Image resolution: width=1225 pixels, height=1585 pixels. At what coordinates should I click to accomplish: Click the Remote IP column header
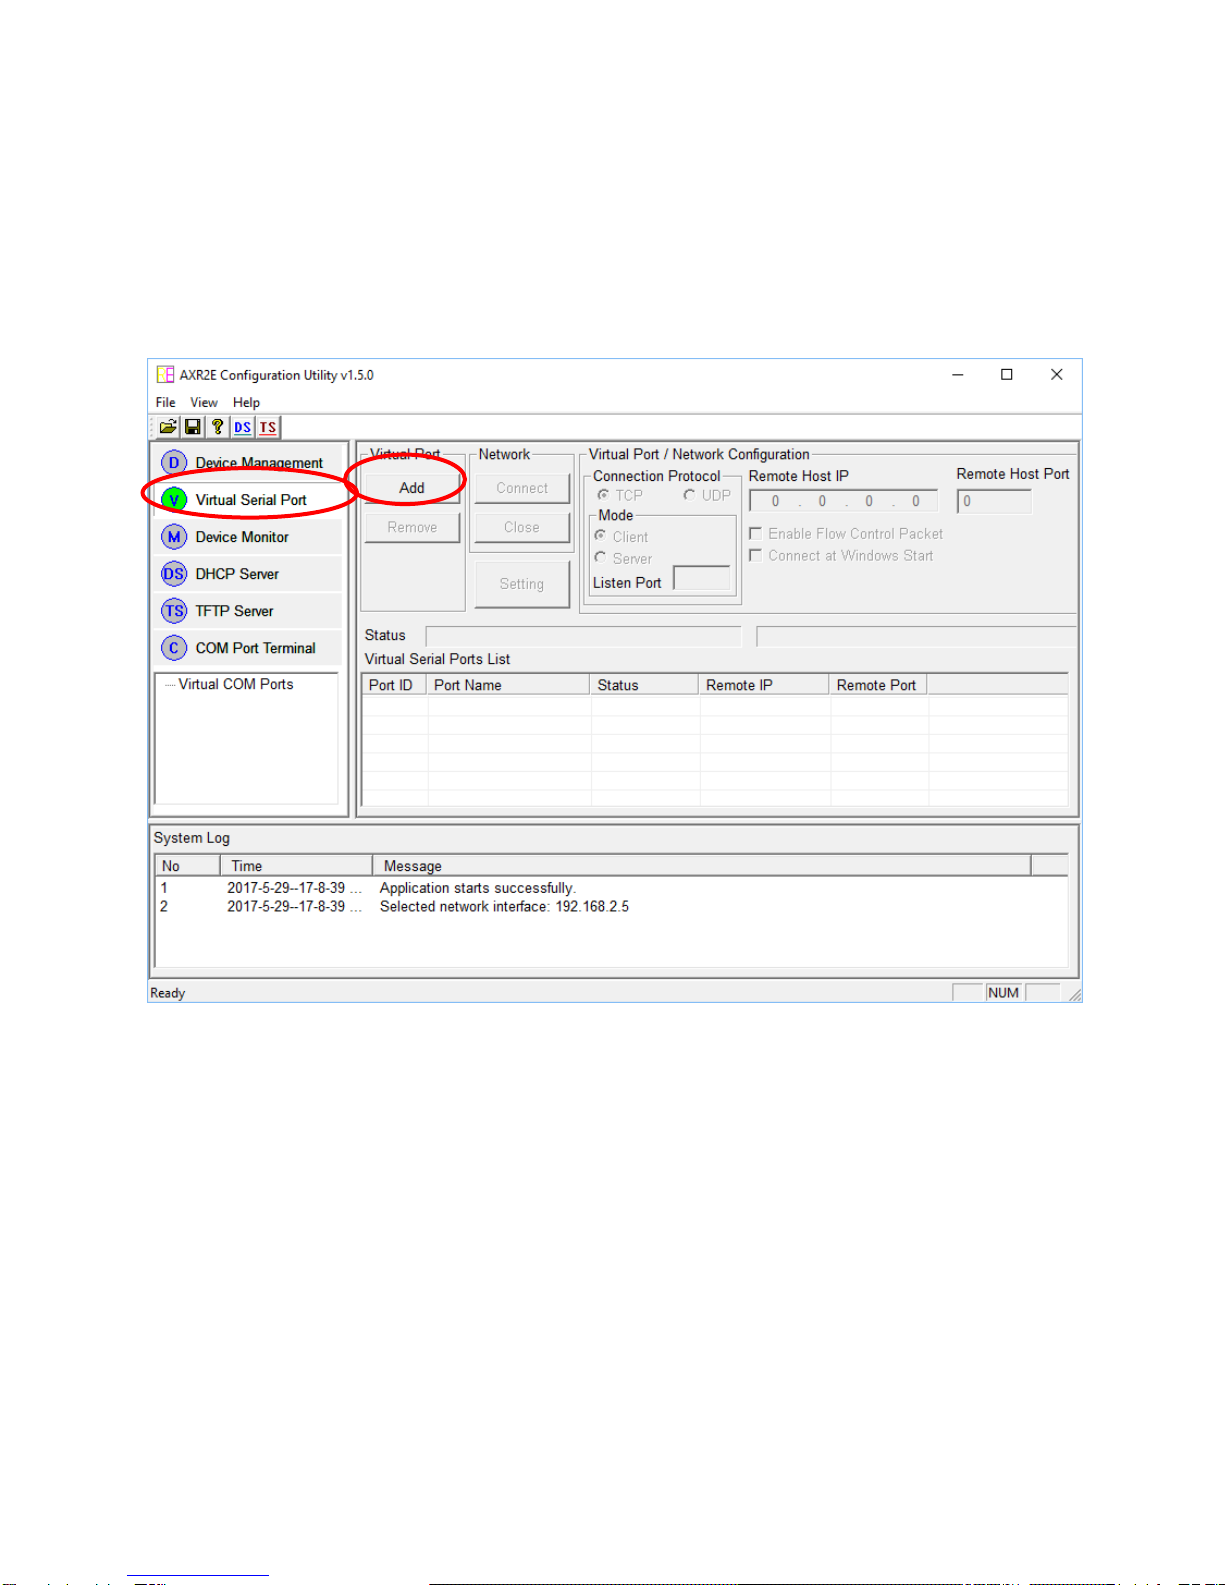tap(764, 685)
